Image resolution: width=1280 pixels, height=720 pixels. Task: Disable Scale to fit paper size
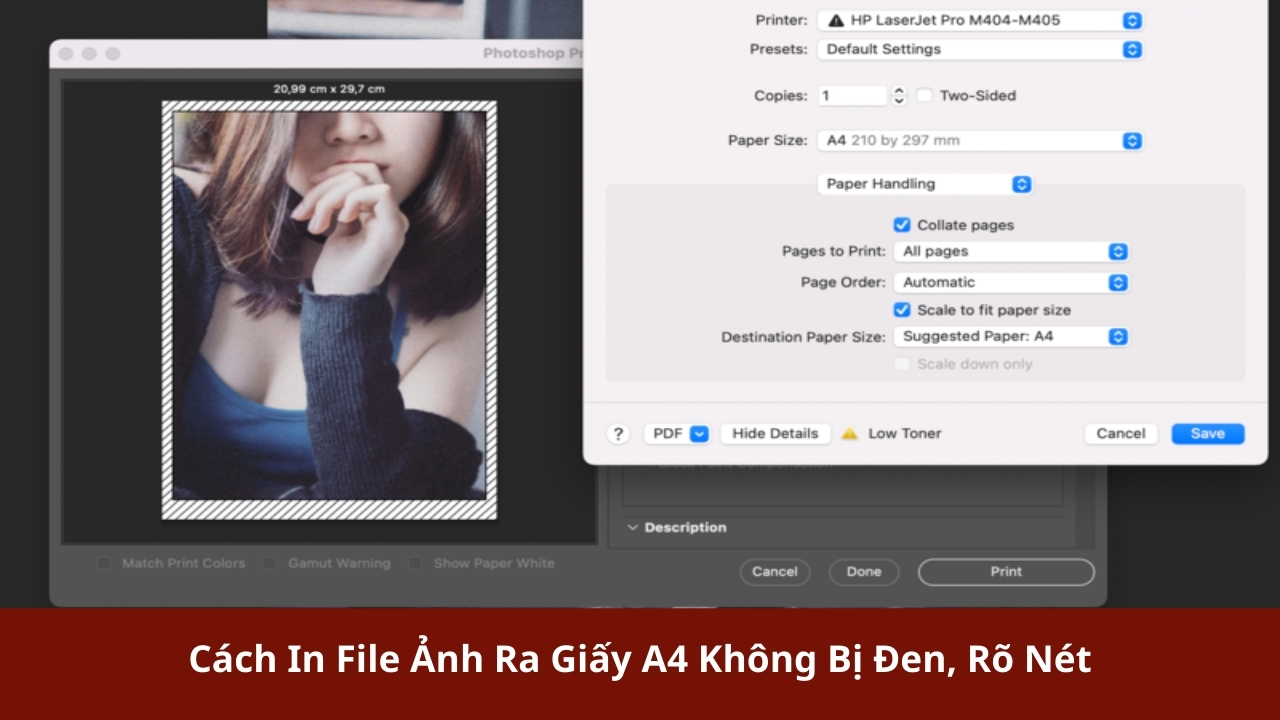[903, 310]
